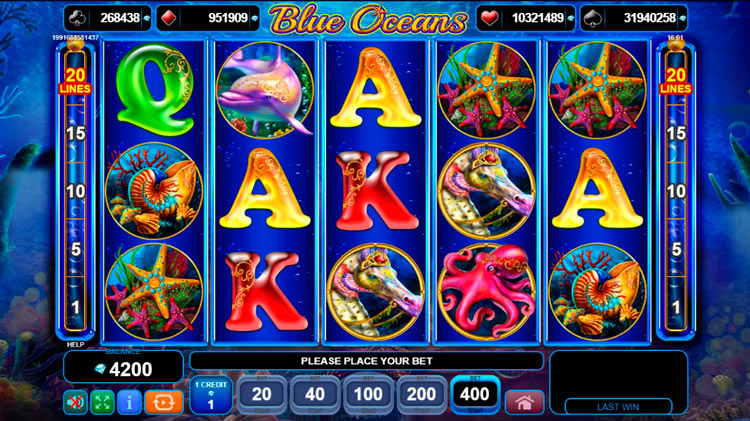The image size is (750, 421).
Task: Open the clubs jackpot counter
Action: [108, 18]
